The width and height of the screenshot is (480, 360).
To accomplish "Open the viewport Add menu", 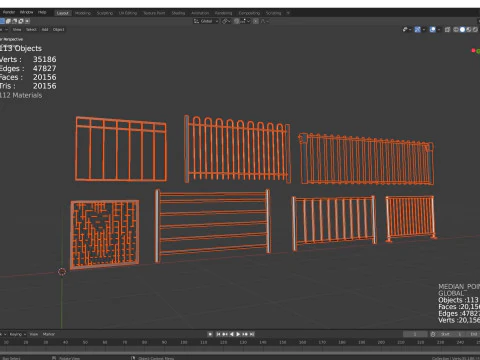I will pos(45,30).
